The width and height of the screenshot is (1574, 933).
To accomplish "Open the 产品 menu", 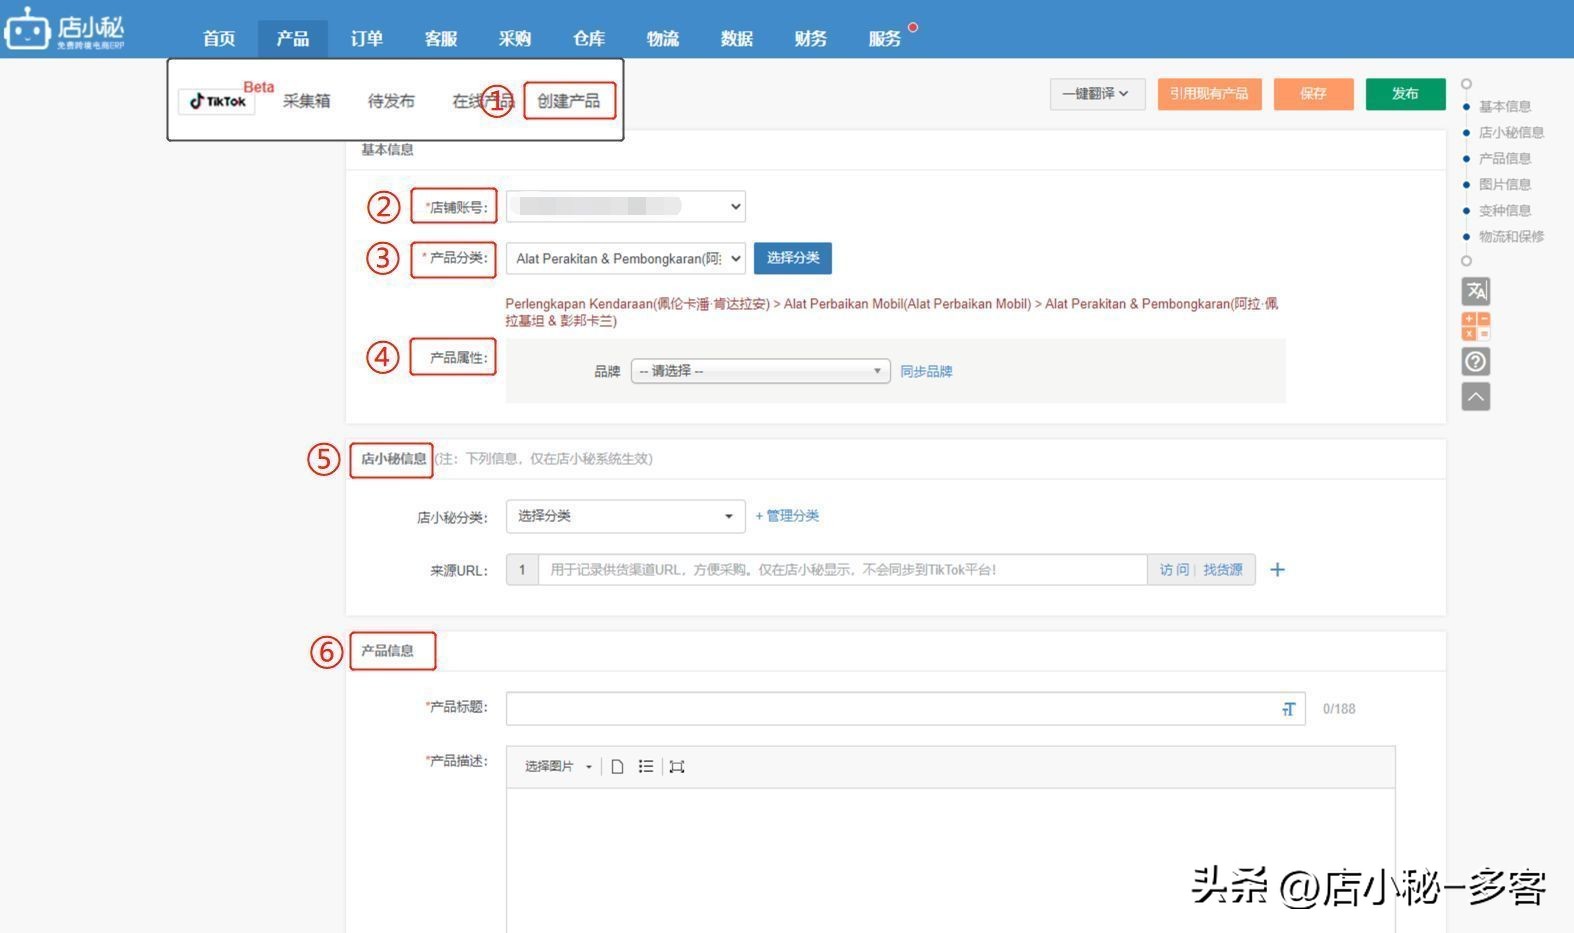I will point(293,38).
